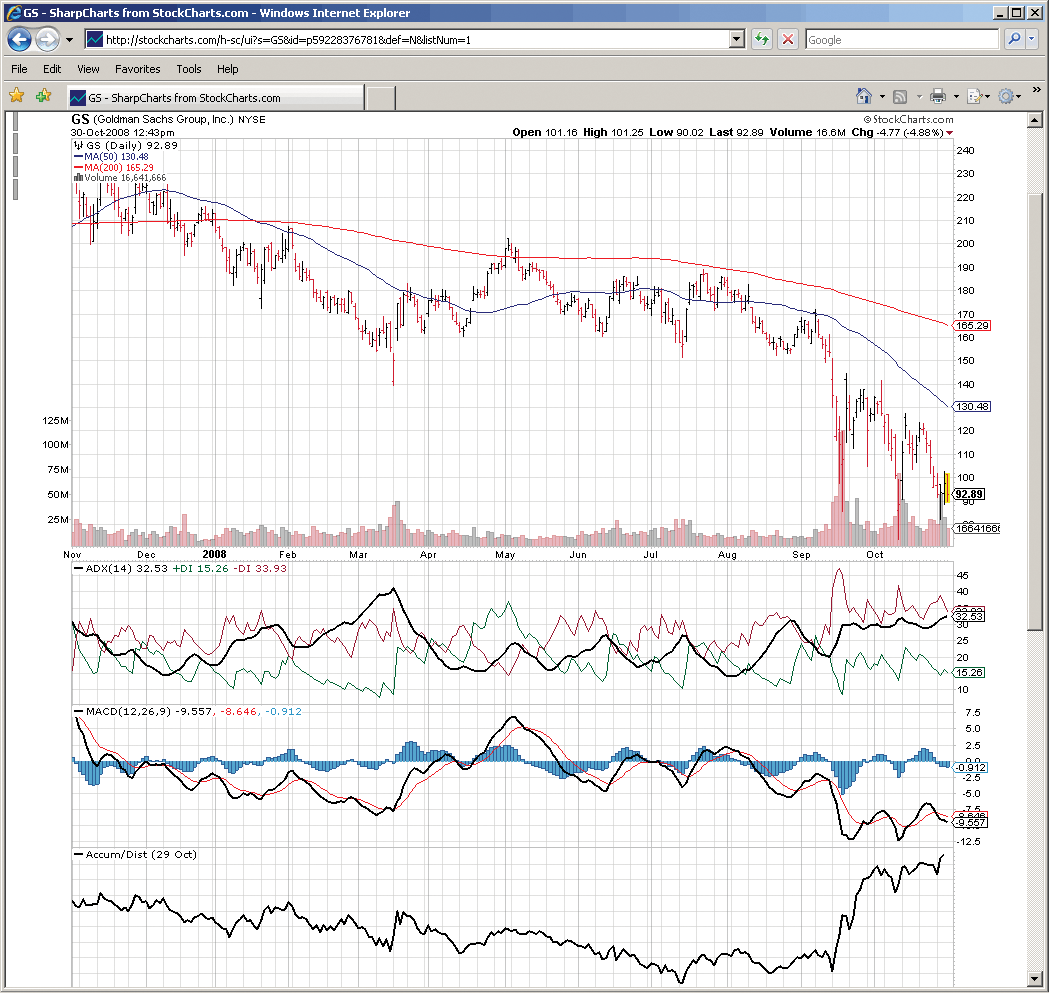Screen dimensions: 1049x993
Task: Open Favorites Center star icon
Action: 16,96
